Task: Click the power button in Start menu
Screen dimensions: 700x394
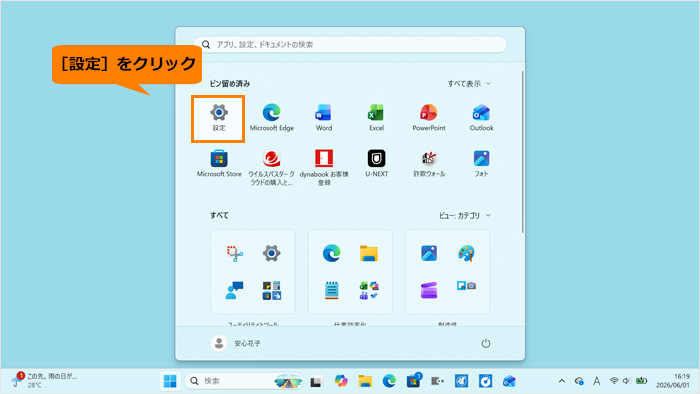Action: point(486,343)
